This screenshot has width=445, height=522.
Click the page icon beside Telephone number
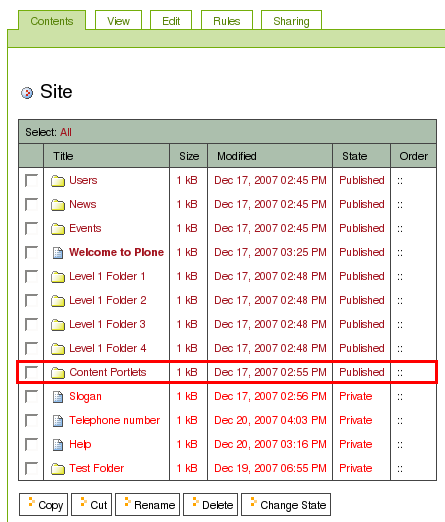pyautogui.click(x=58, y=421)
